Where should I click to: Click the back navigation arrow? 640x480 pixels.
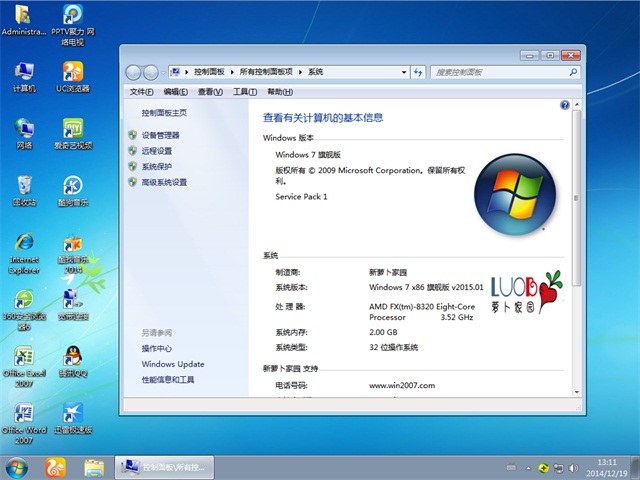(134, 72)
